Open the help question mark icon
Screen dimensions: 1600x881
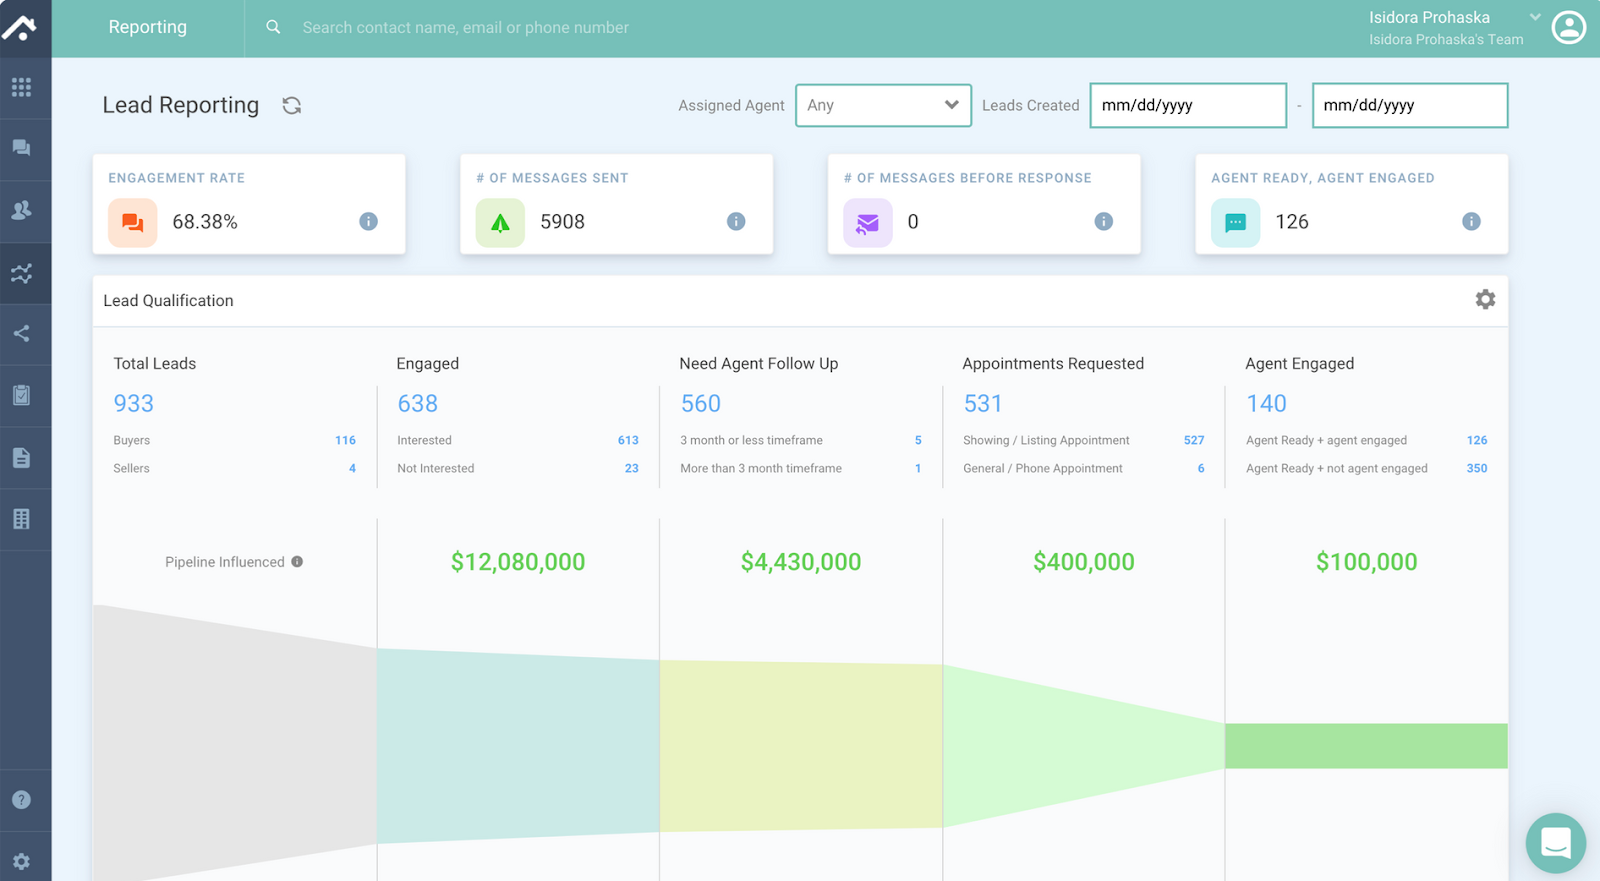(21, 800)
